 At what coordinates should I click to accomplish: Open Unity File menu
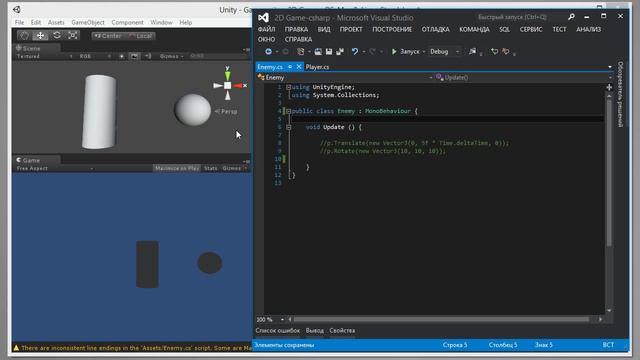[19, 22]
